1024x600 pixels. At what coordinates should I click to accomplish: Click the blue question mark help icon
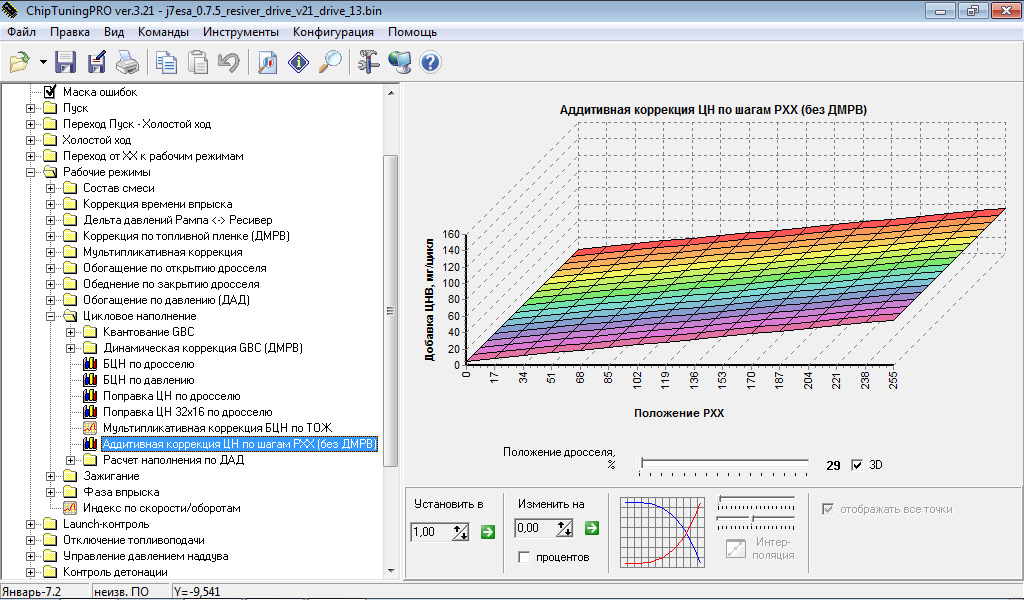coord(431,63)
